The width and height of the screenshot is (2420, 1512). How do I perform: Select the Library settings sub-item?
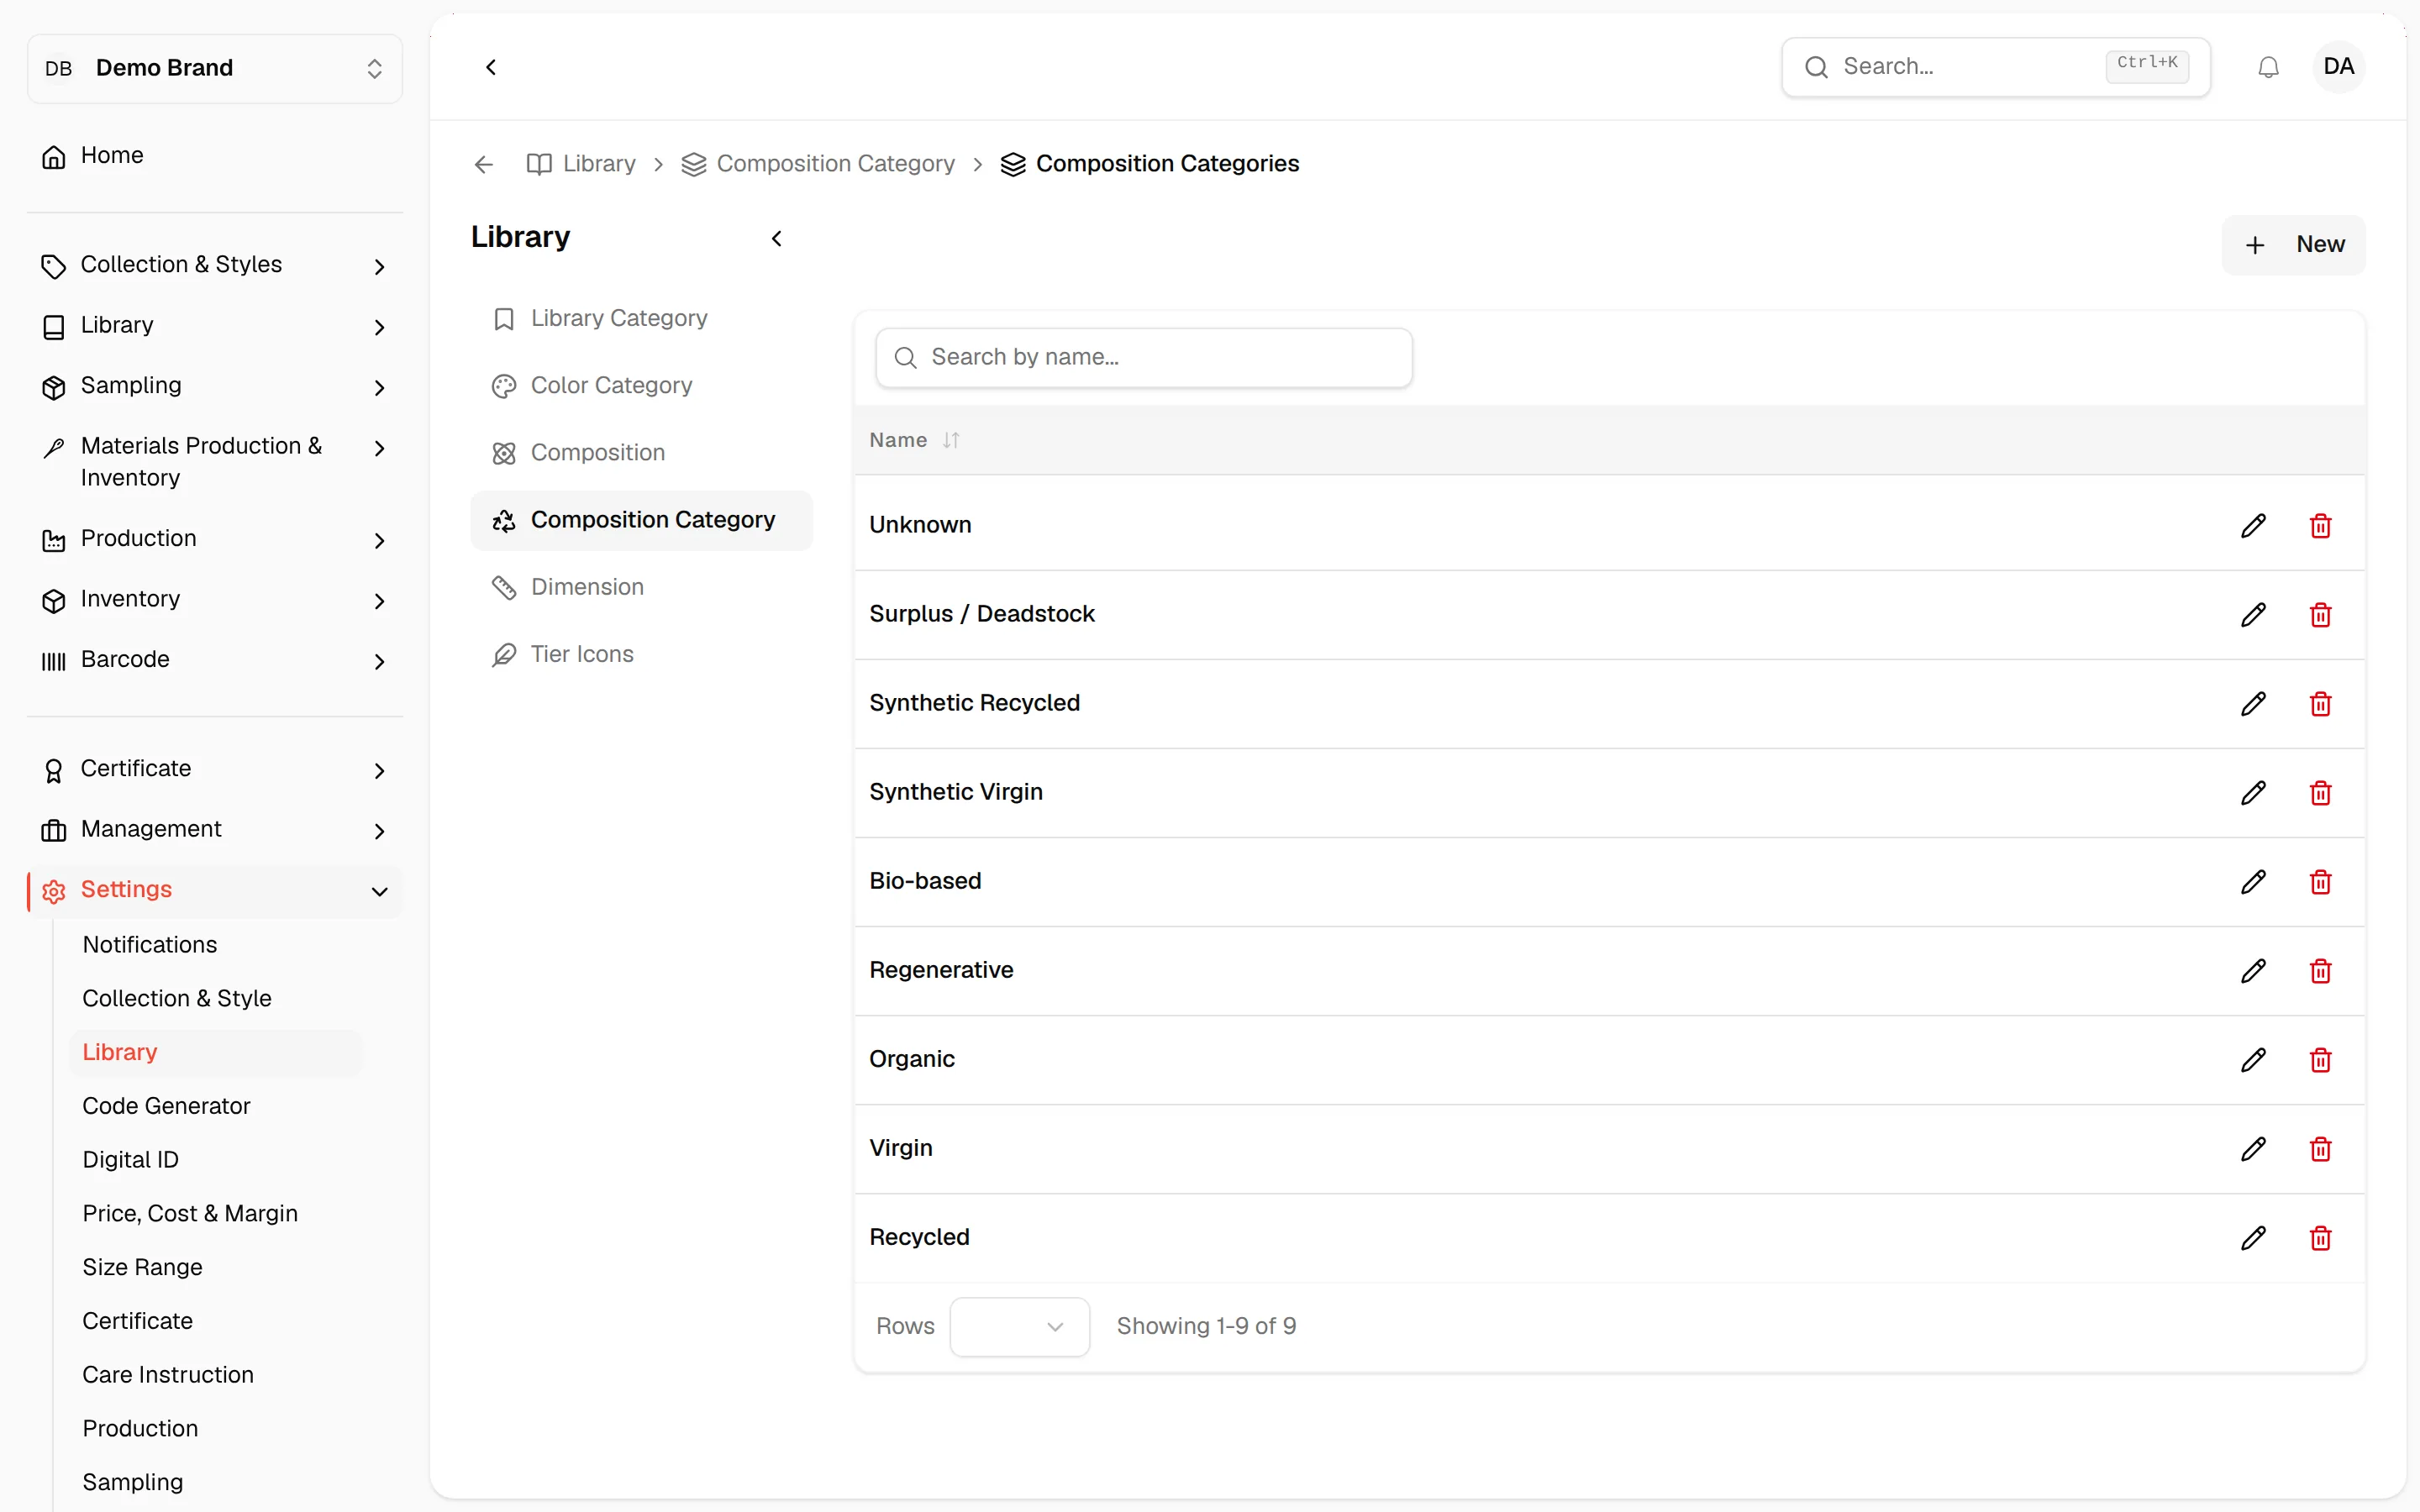[216, 1053]
